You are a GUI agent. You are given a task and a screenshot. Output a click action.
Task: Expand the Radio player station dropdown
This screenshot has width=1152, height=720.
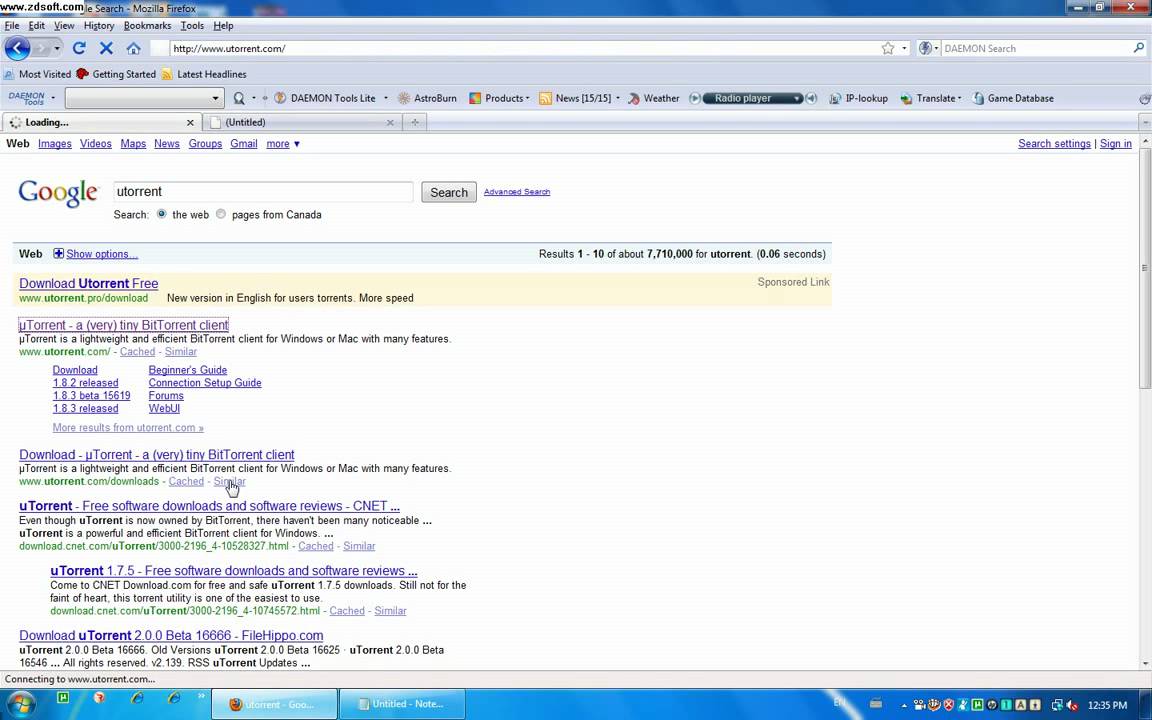click(x=796, y=98)
